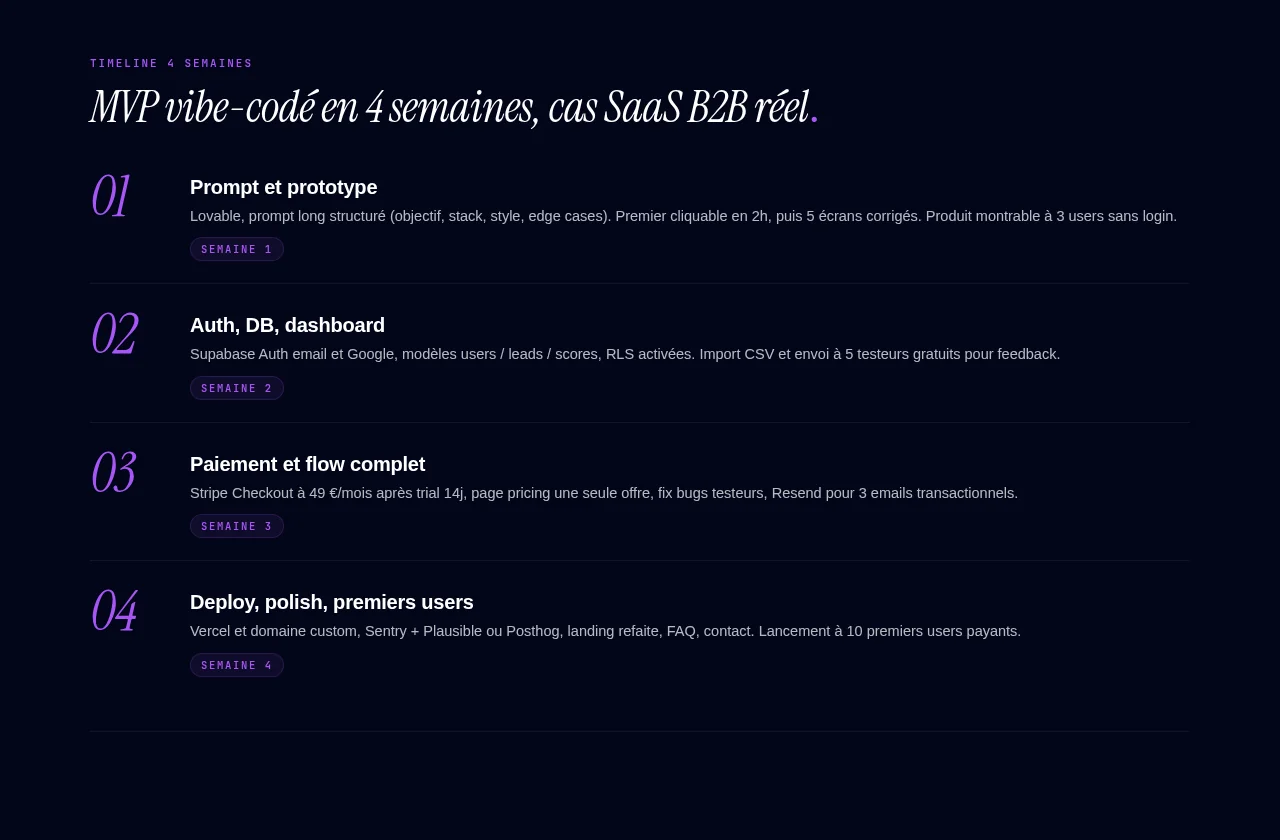The image size is (1280, 840).
Task: Click the Supabase Auth description text
Action: pos(625,354)
